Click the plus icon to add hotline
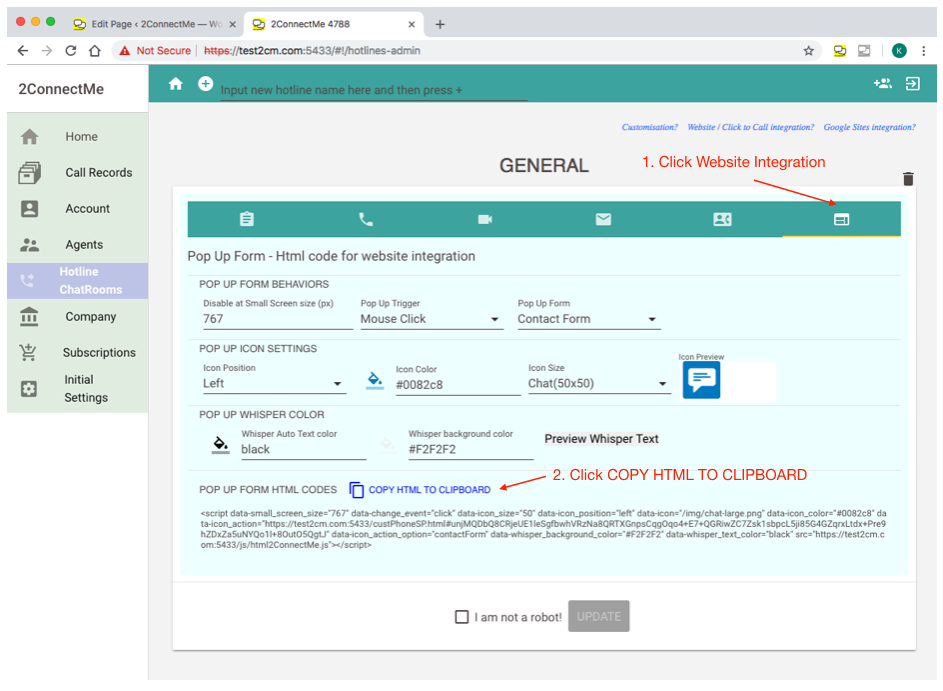 click(x=206, y=84)
